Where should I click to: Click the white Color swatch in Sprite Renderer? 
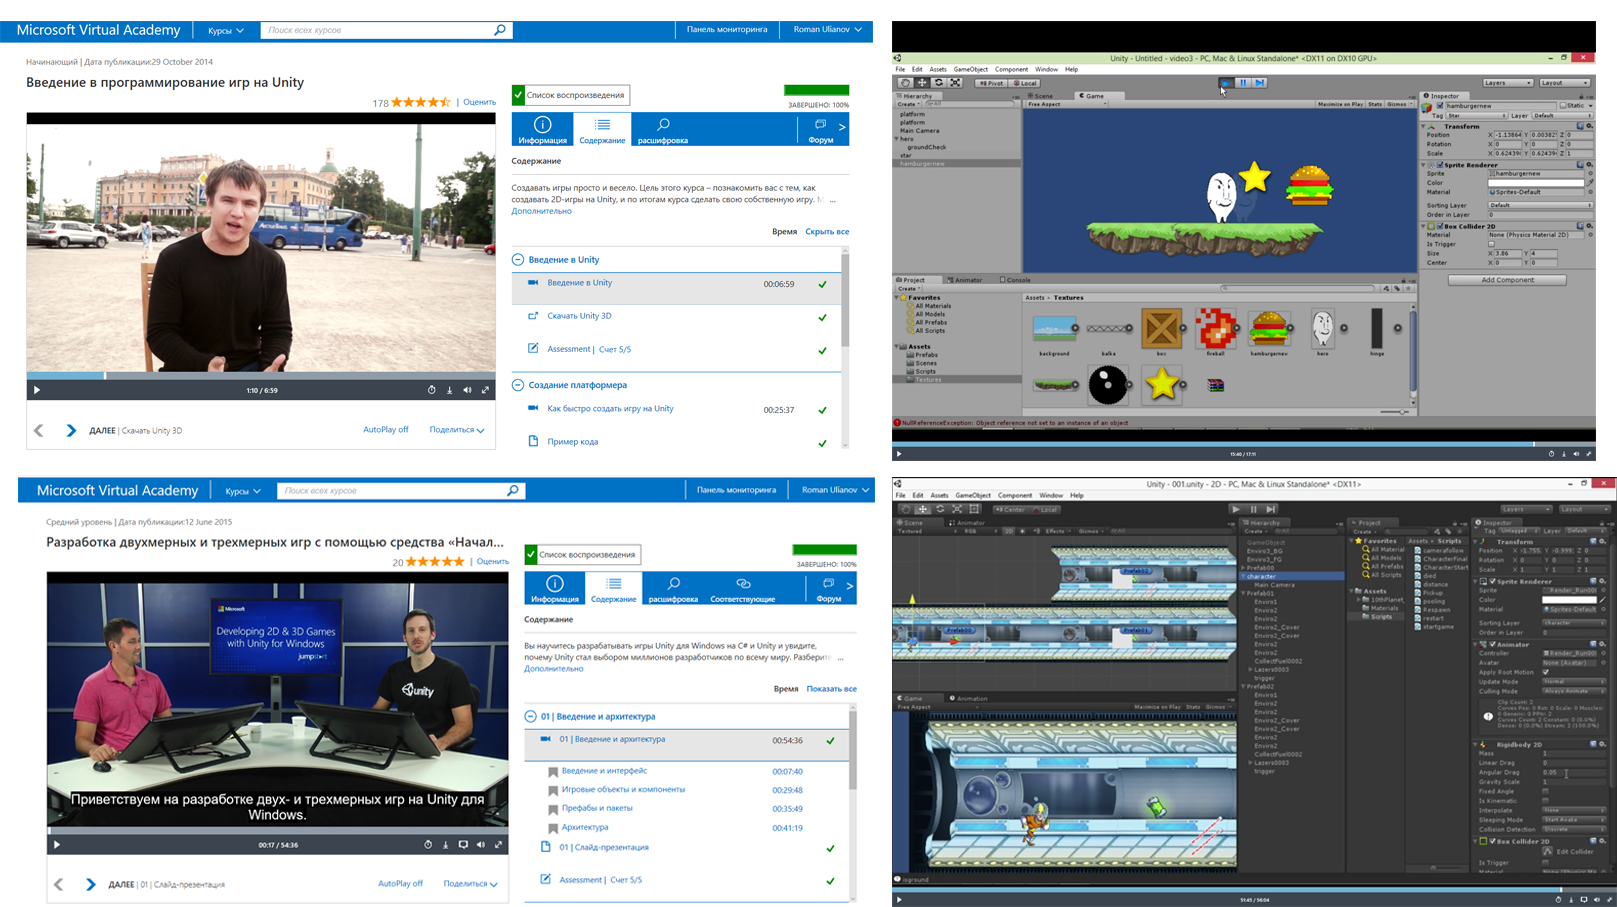pyautogui.click(x=1535, y=183)
